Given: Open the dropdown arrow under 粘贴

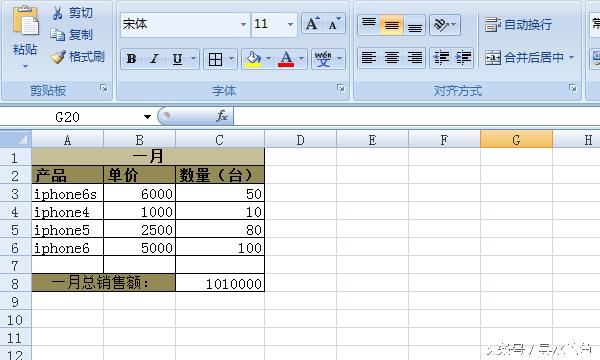Looking at the screenshot, I should coord(25,67).
